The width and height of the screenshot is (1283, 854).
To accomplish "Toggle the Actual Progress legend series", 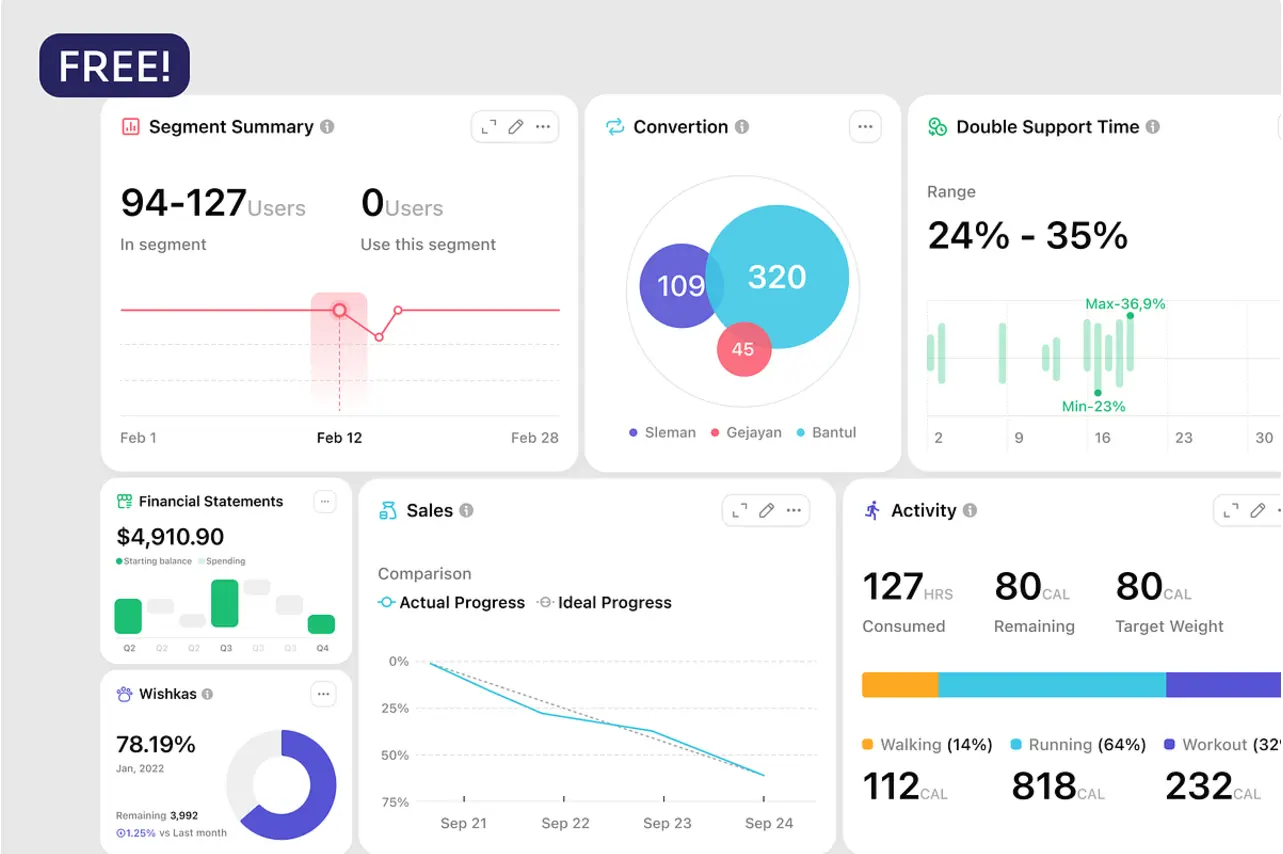I will coord(451,603).
